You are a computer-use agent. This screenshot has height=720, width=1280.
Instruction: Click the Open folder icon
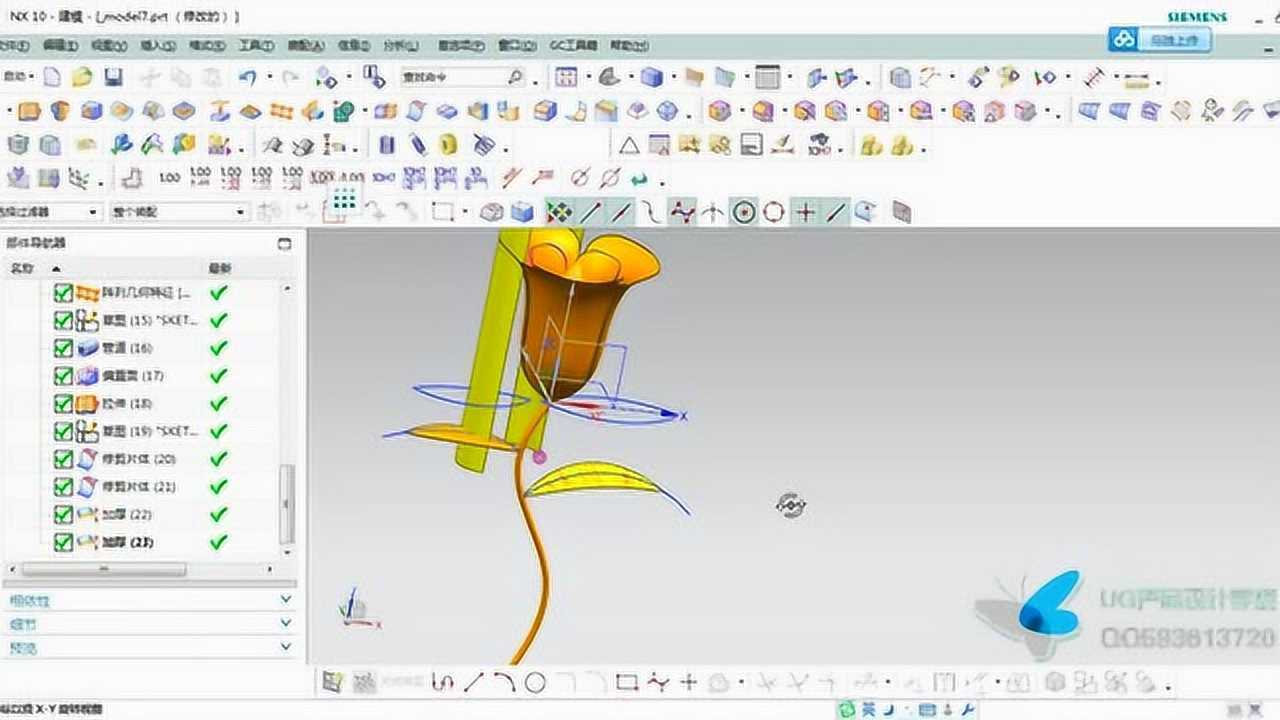point(82,77)
